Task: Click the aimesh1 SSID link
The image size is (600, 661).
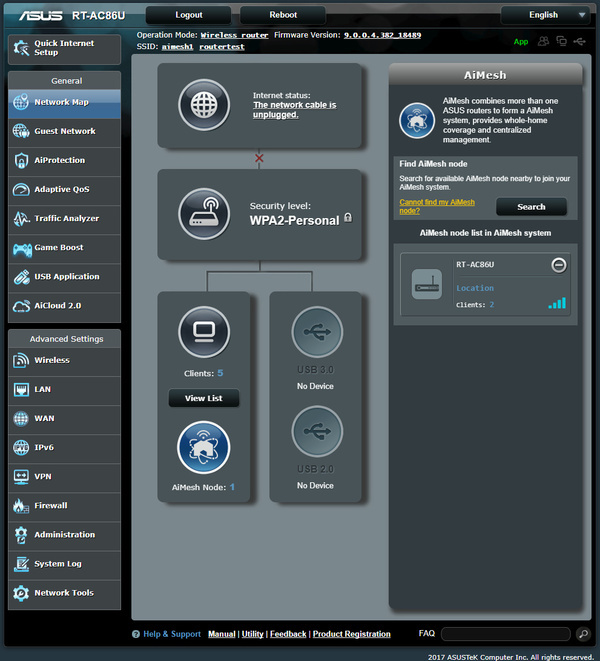Action: click(178, 47)
